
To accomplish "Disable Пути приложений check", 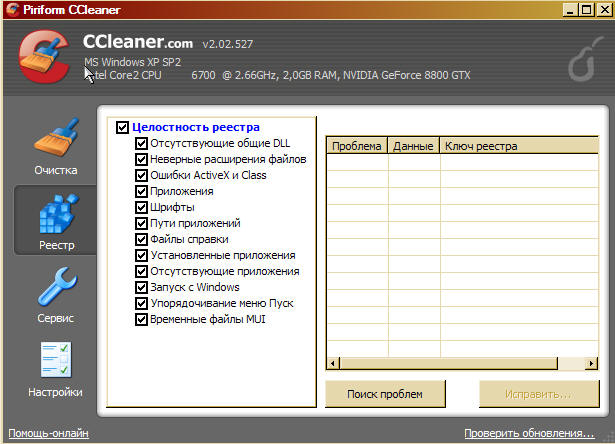I will click(141, 223).
